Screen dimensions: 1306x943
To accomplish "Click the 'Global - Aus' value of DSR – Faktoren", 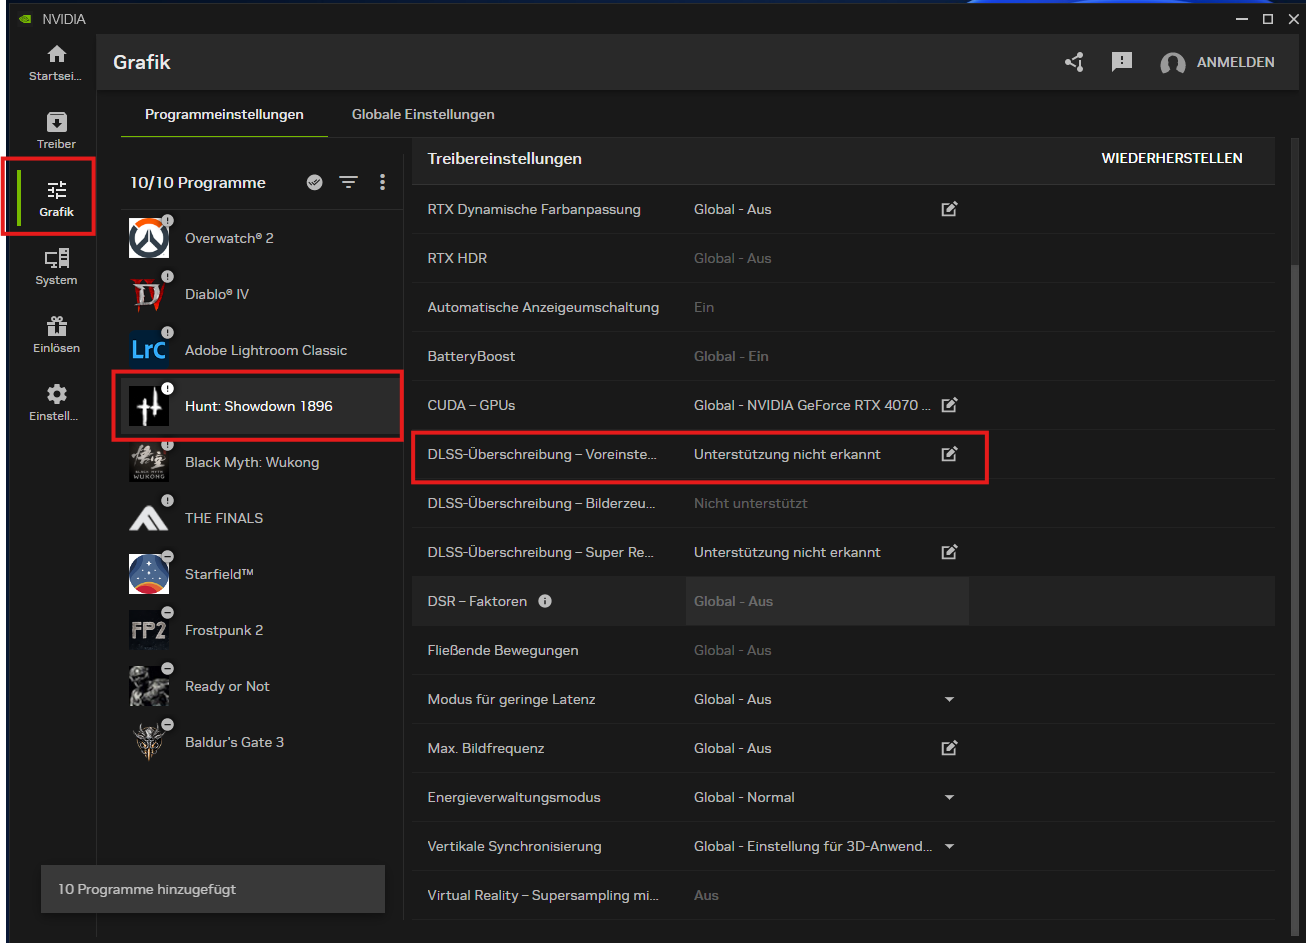I will pyautogui.click(x=733, y=601).
